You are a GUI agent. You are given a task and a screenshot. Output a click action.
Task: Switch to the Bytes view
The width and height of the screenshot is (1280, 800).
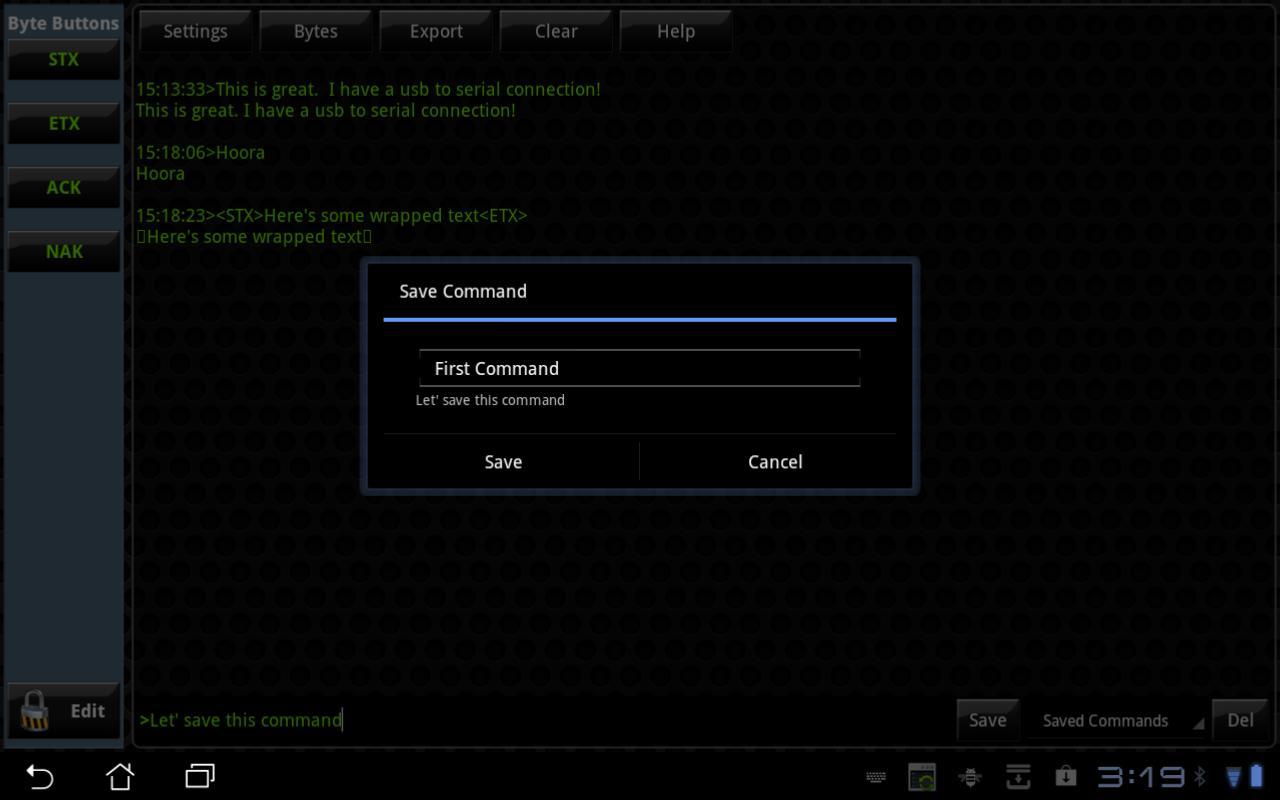tap(315, 31)
